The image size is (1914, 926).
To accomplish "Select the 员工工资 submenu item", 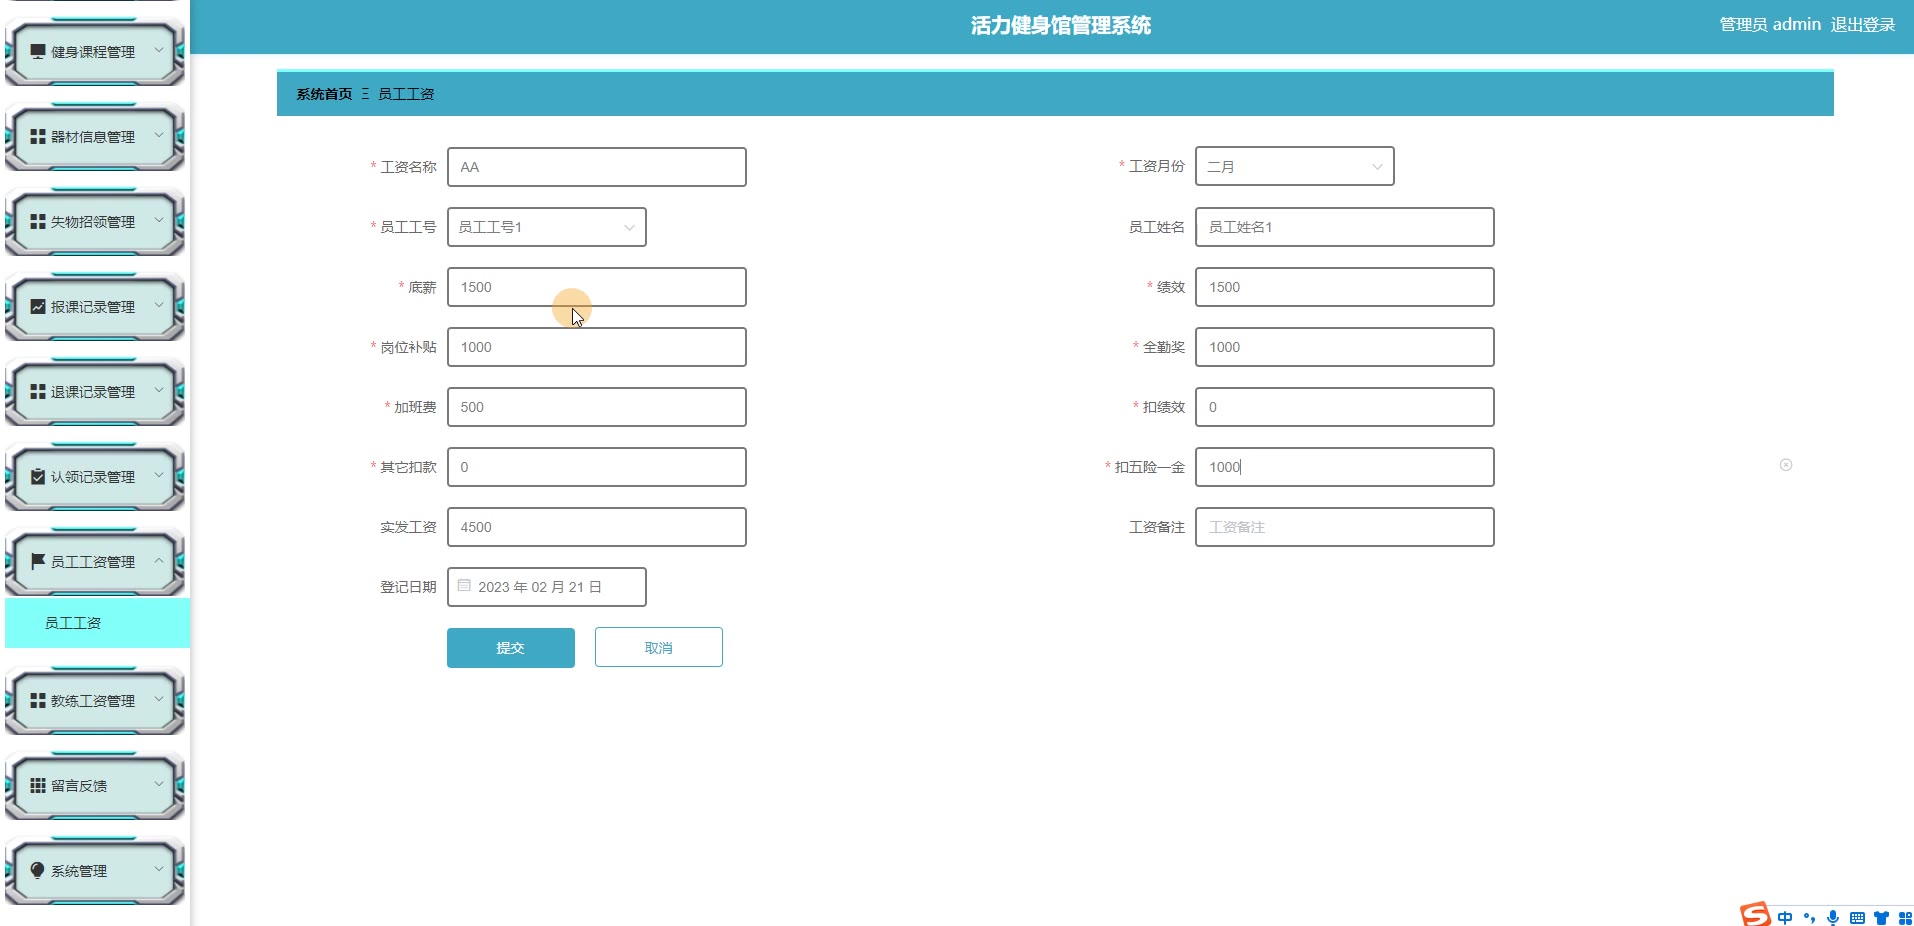I will point(97,623).
